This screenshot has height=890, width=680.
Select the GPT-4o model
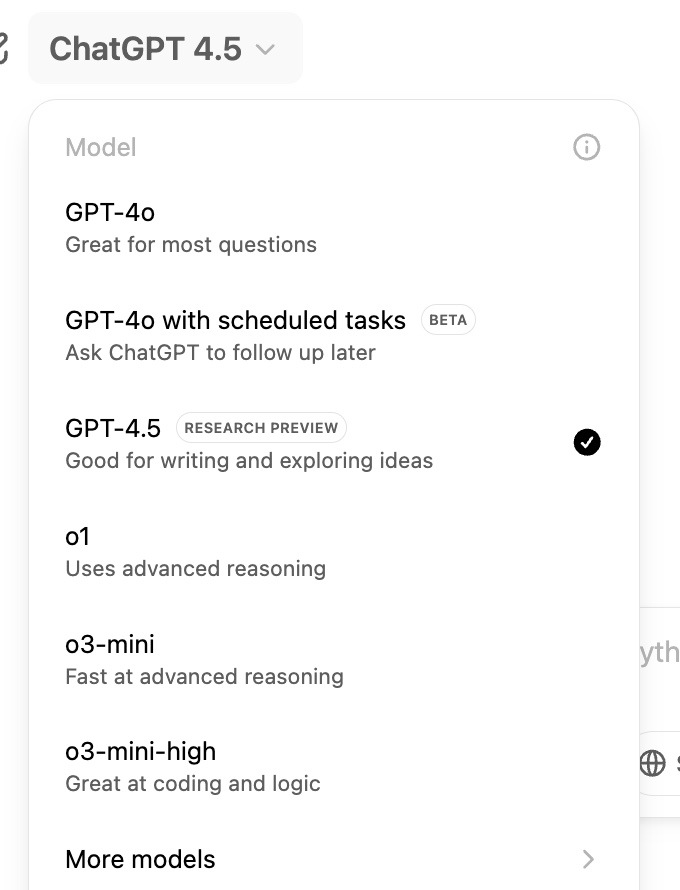coord(110,212)
